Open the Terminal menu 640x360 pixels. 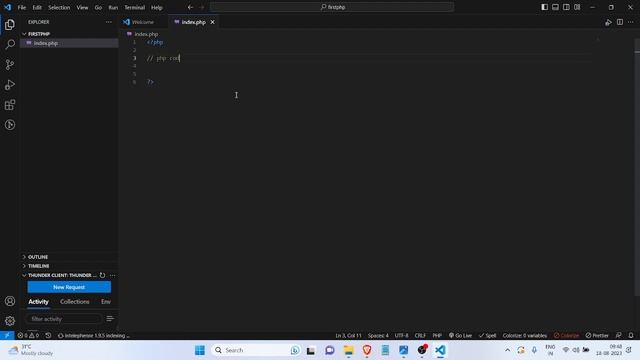(135, 7)
